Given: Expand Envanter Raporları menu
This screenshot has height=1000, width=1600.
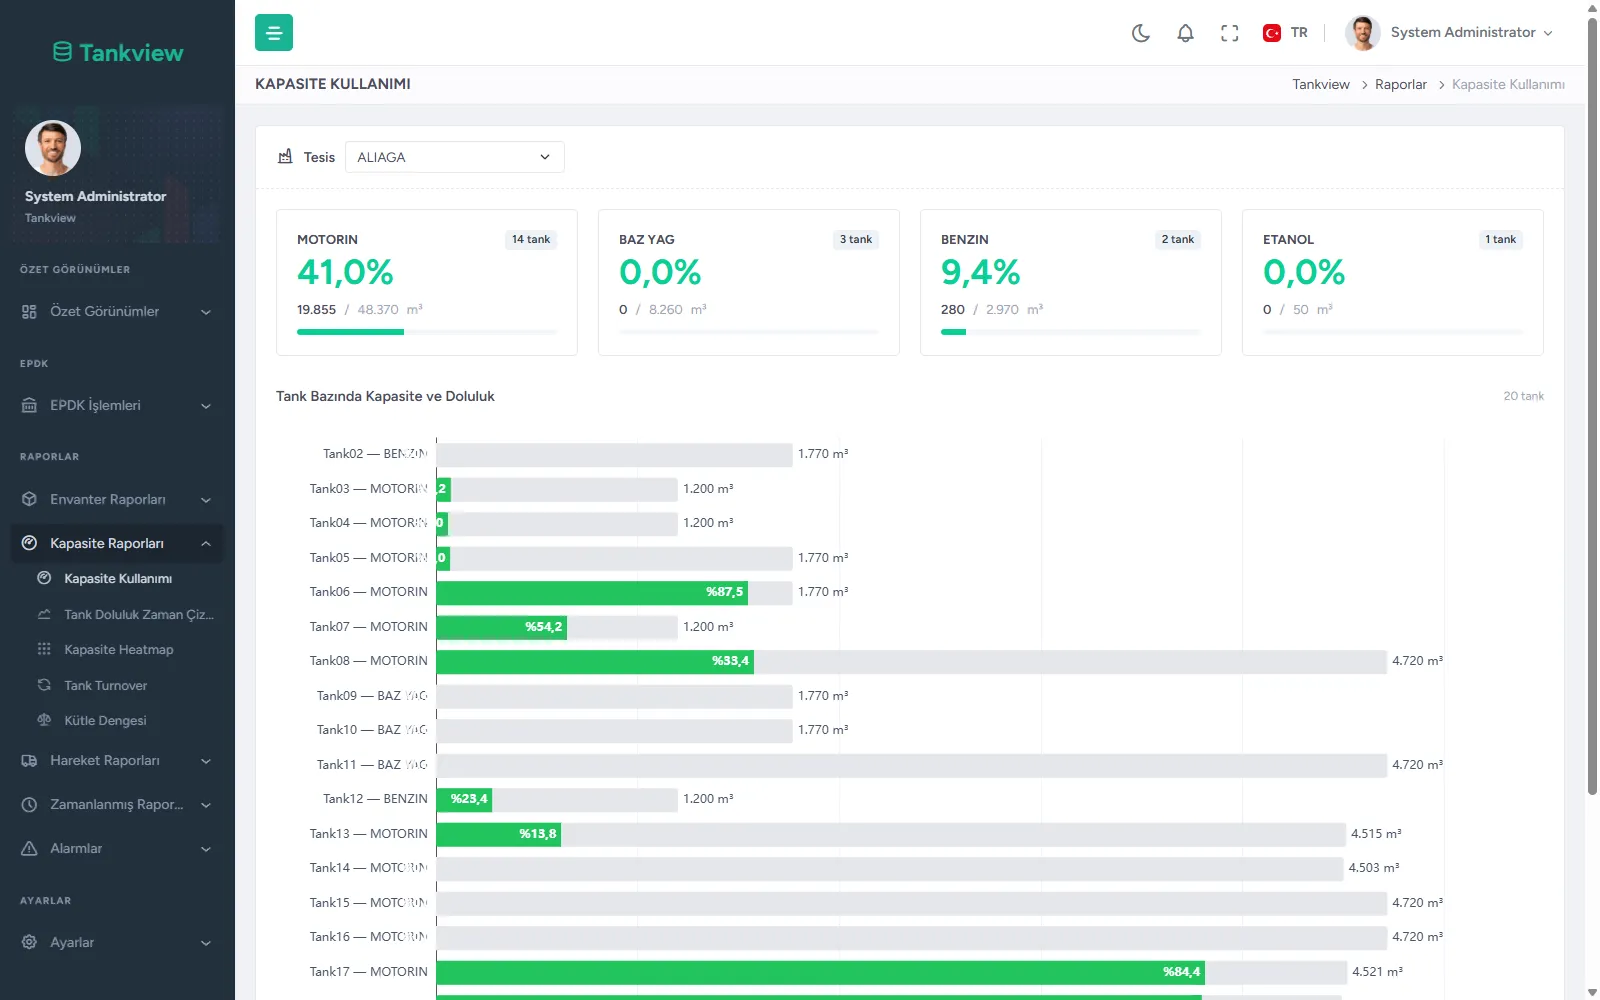Looking at the screenshot, I should point(117,500).
